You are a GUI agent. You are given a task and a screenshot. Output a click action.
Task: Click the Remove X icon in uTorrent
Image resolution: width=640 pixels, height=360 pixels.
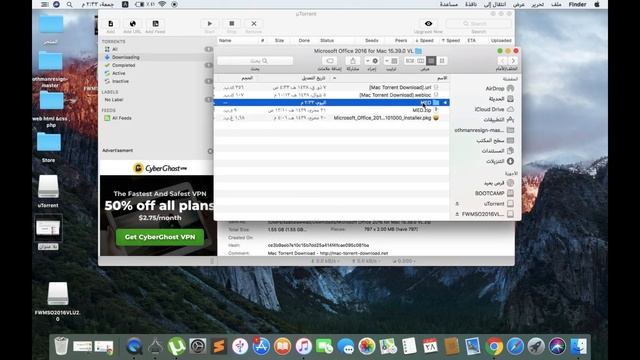(254, 24)
